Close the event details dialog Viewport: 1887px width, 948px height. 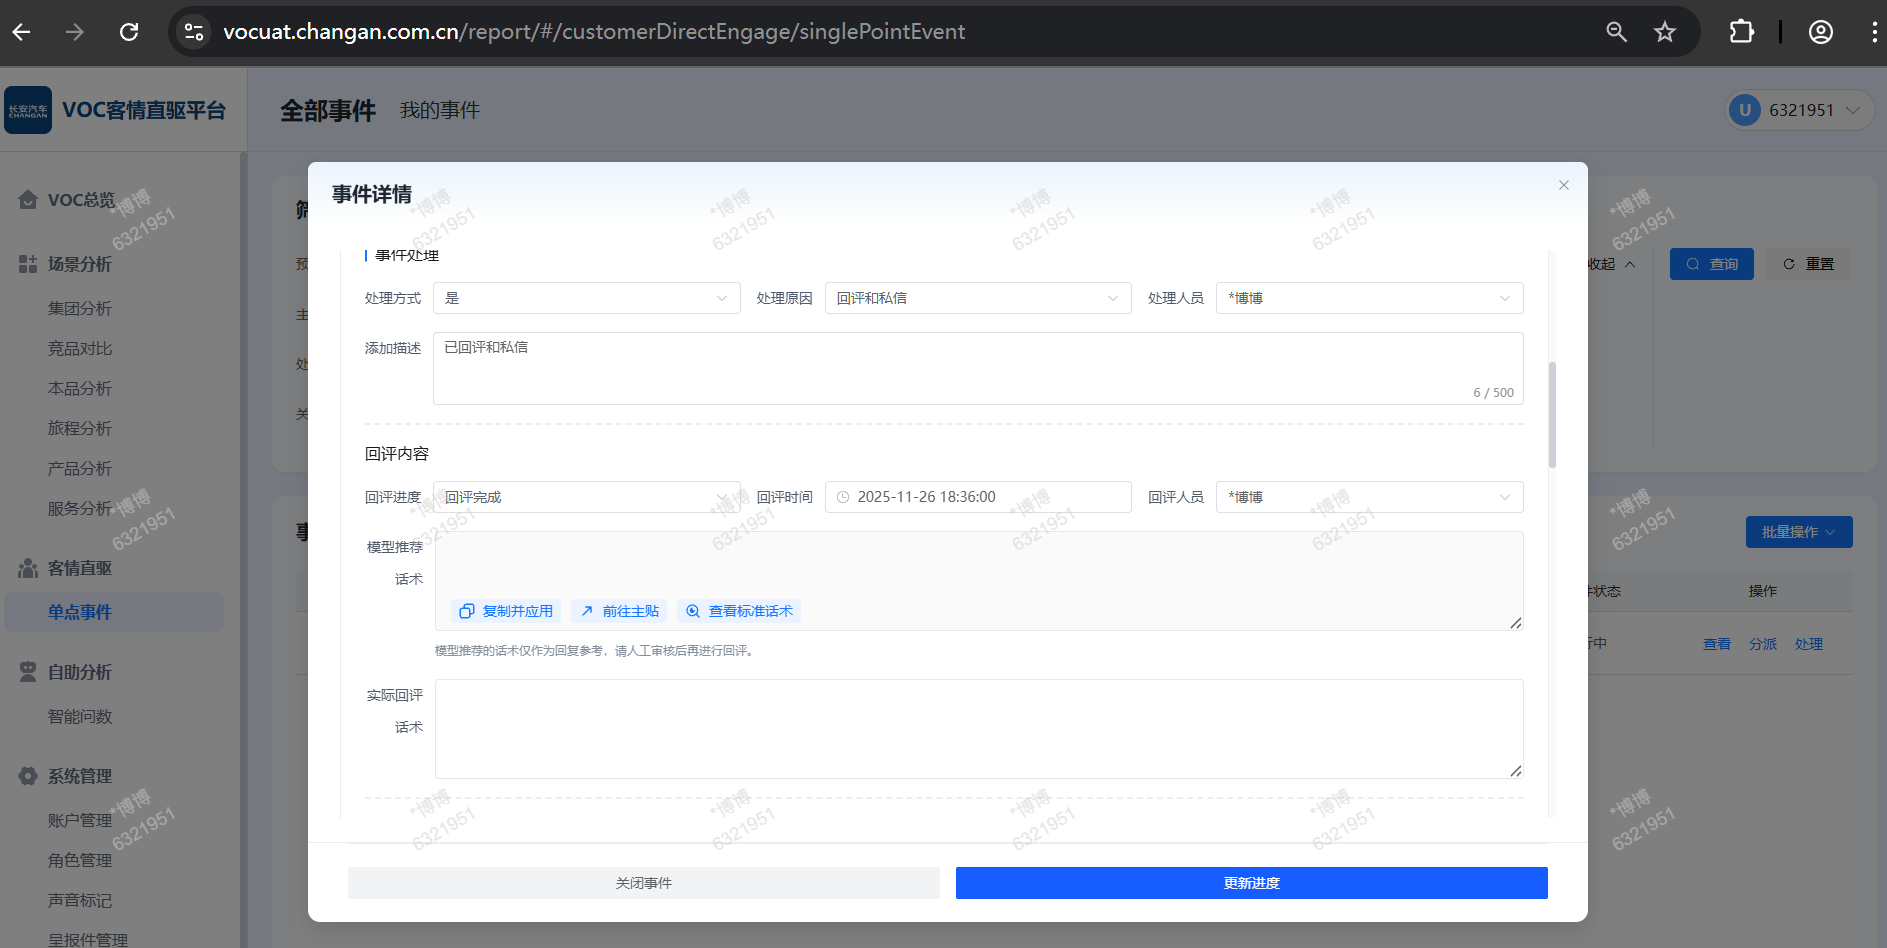point(1564,185)
